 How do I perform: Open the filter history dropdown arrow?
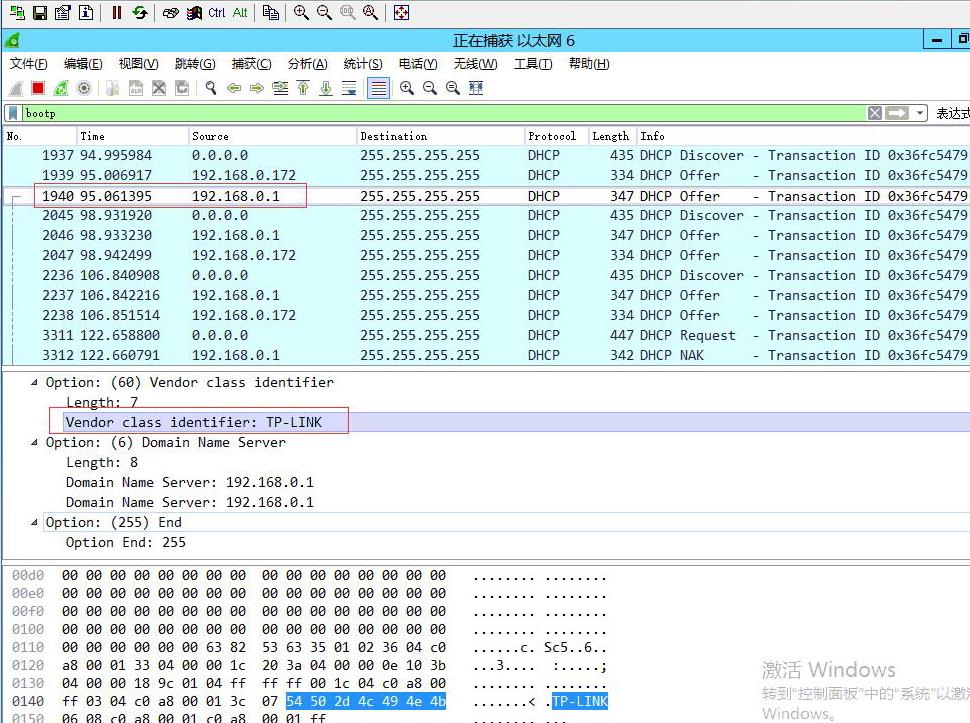919,113
